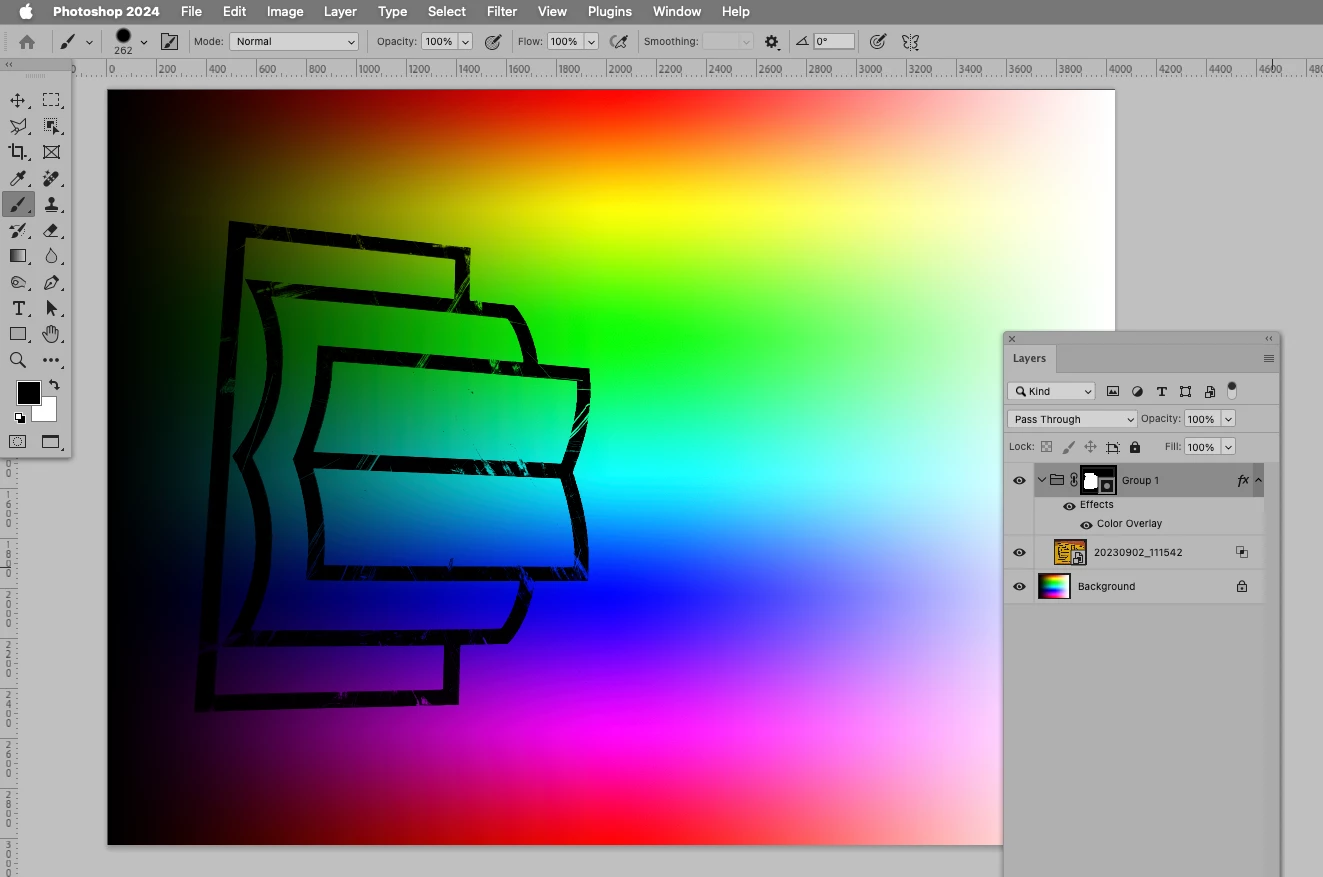Reset to default foreground and background colors
Screen dimensions: 1323x877
pos(20,418)
